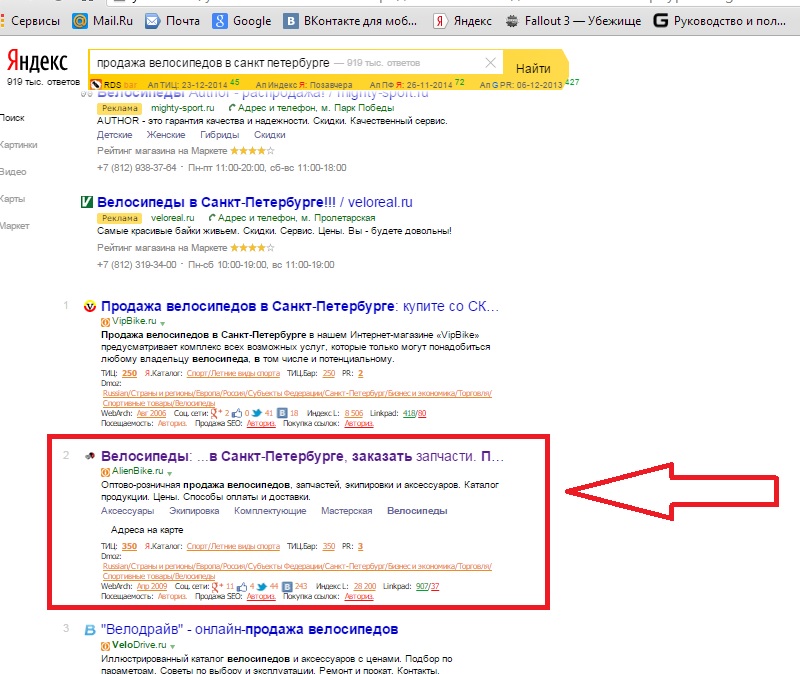
Task: Open the Гибриды sitelink in the mighty-sport ad
Action: 219,135
